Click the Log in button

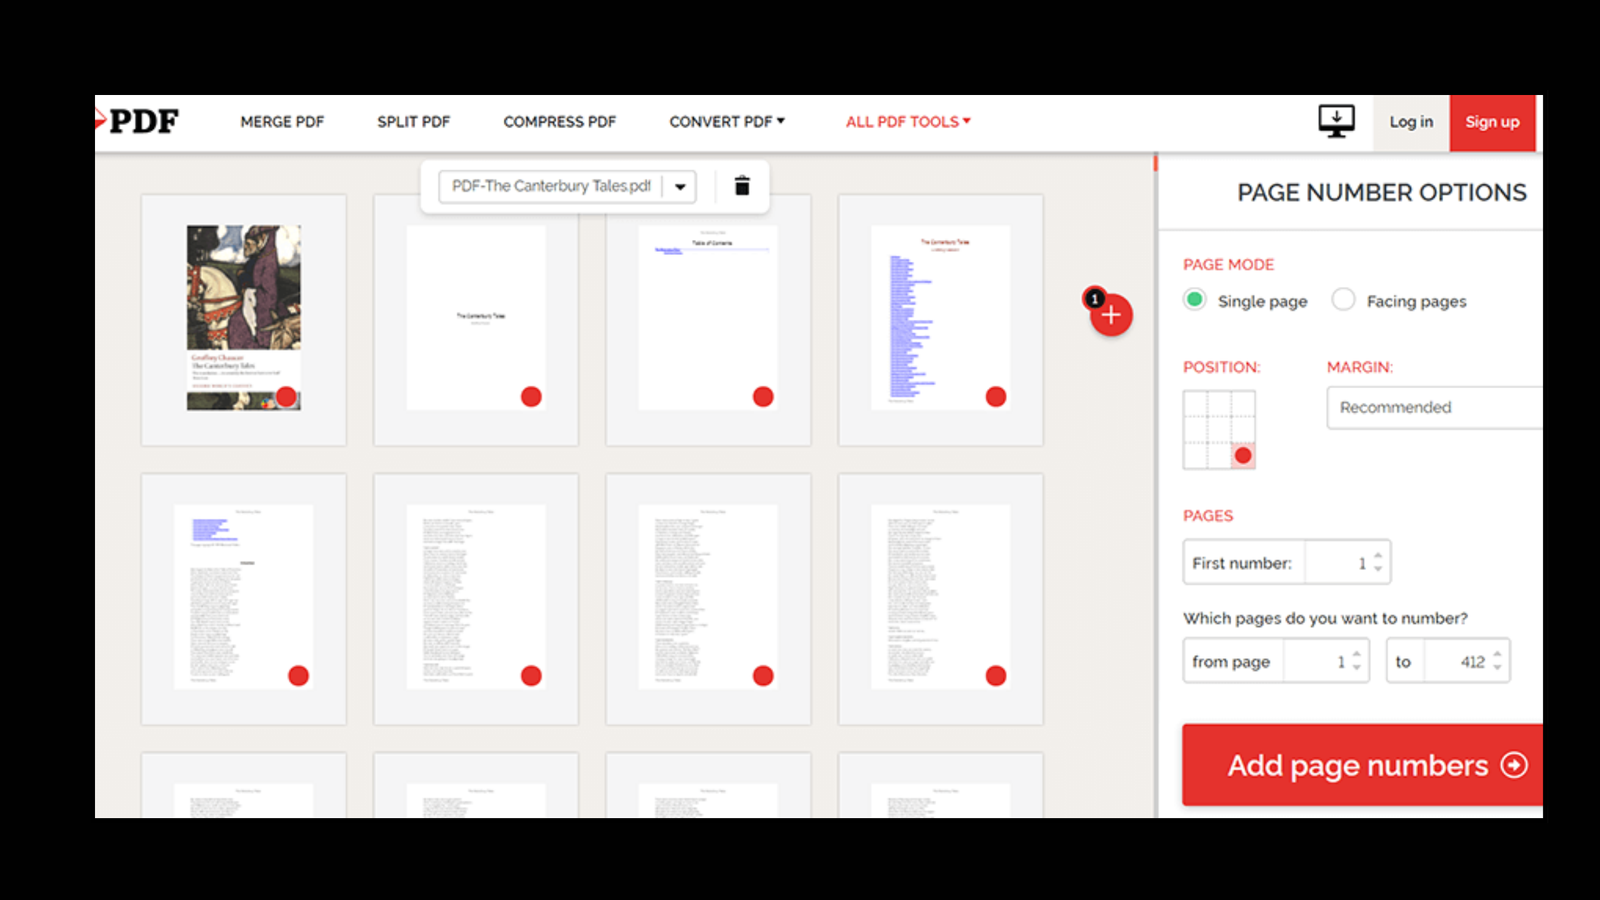[x=1410, y=121]
